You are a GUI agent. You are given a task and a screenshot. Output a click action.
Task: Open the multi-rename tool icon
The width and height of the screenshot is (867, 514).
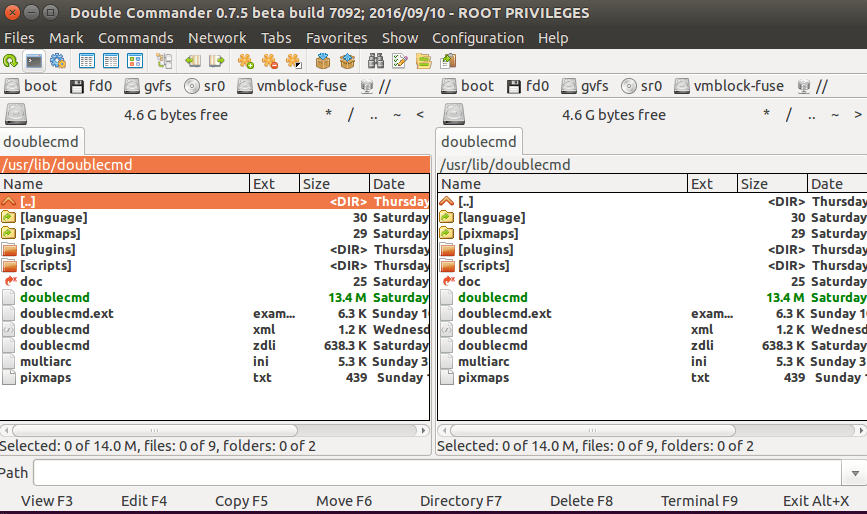pos(400,61)
